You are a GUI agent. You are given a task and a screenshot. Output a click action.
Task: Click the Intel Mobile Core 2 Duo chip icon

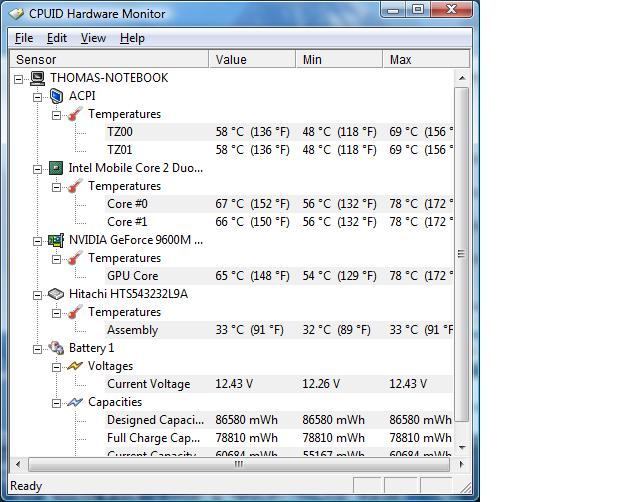pyautogui.click(x=56, y=168)
